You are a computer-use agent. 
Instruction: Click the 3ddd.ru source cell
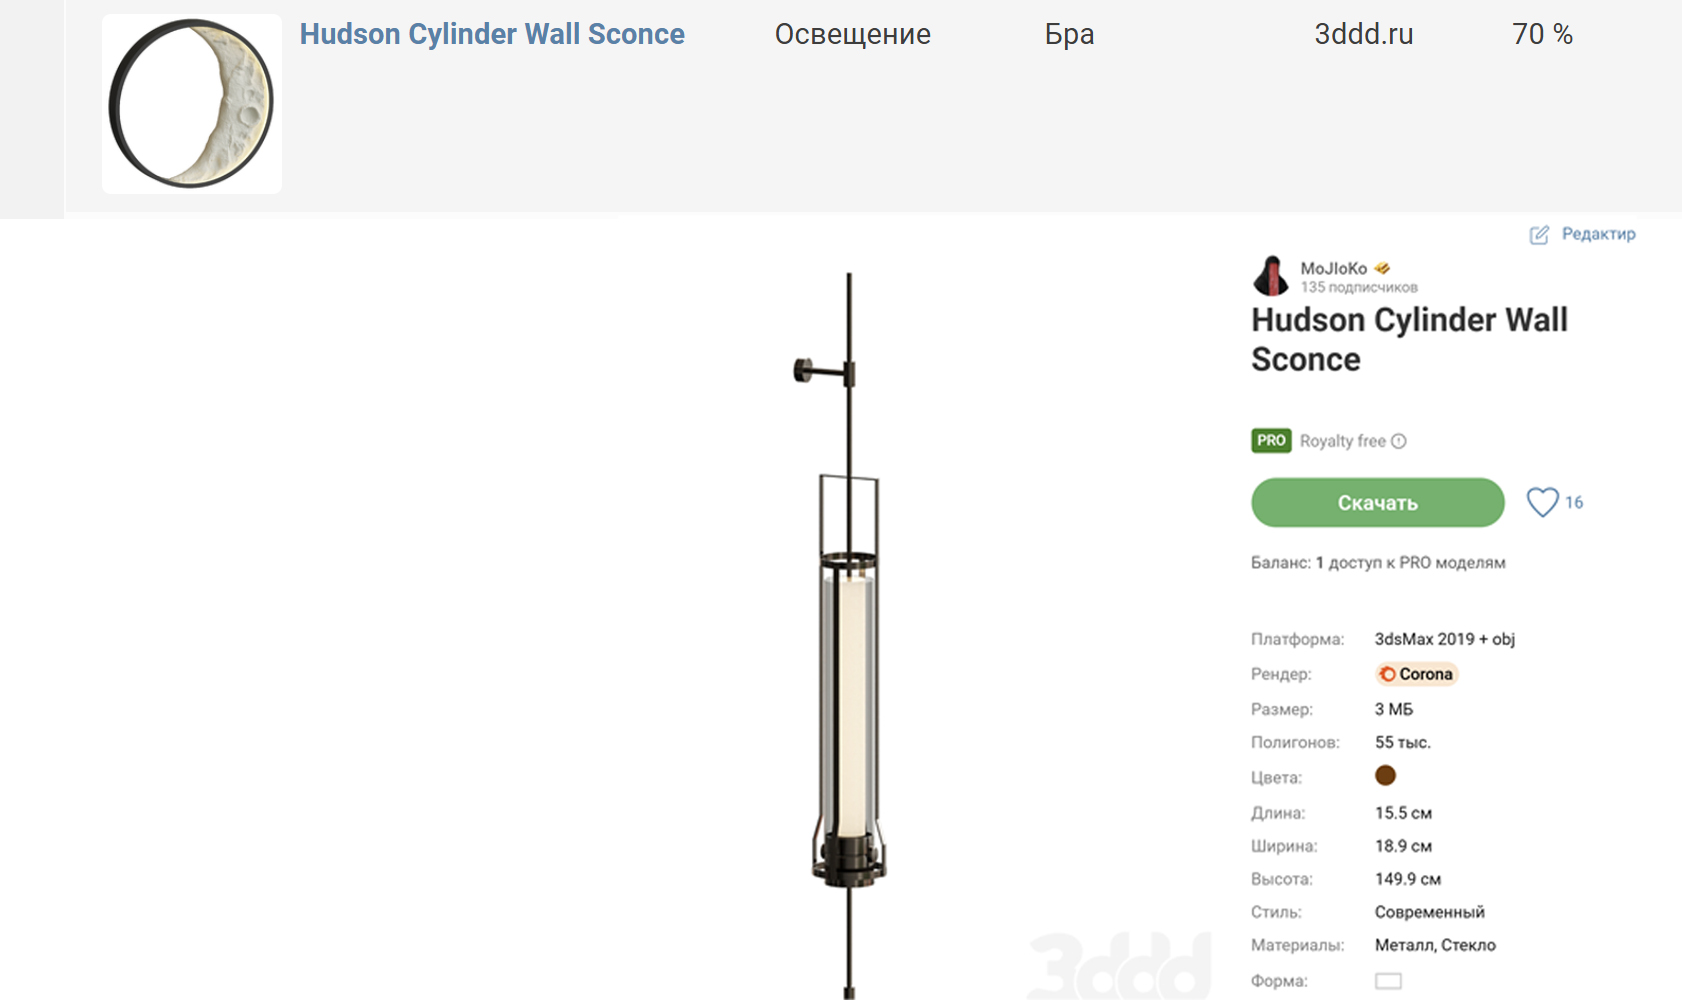(1363, 34)
